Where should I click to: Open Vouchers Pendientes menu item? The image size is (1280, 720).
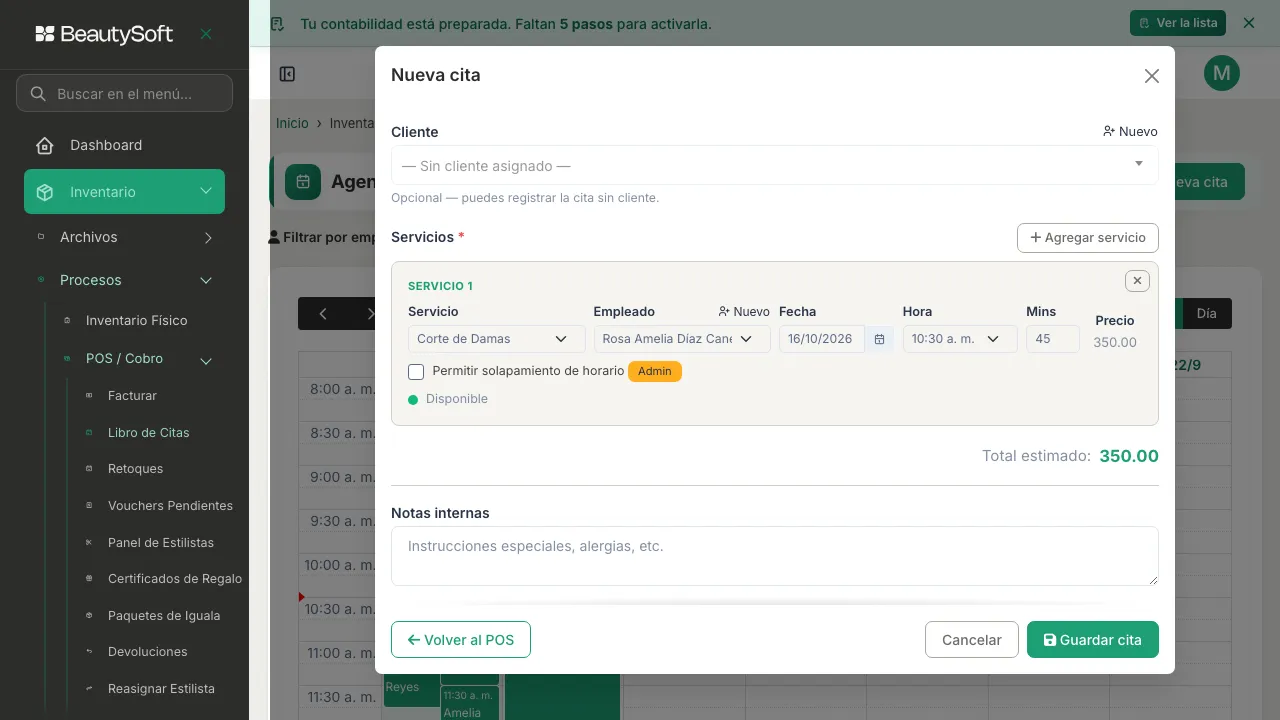click(x=170, y=506)
